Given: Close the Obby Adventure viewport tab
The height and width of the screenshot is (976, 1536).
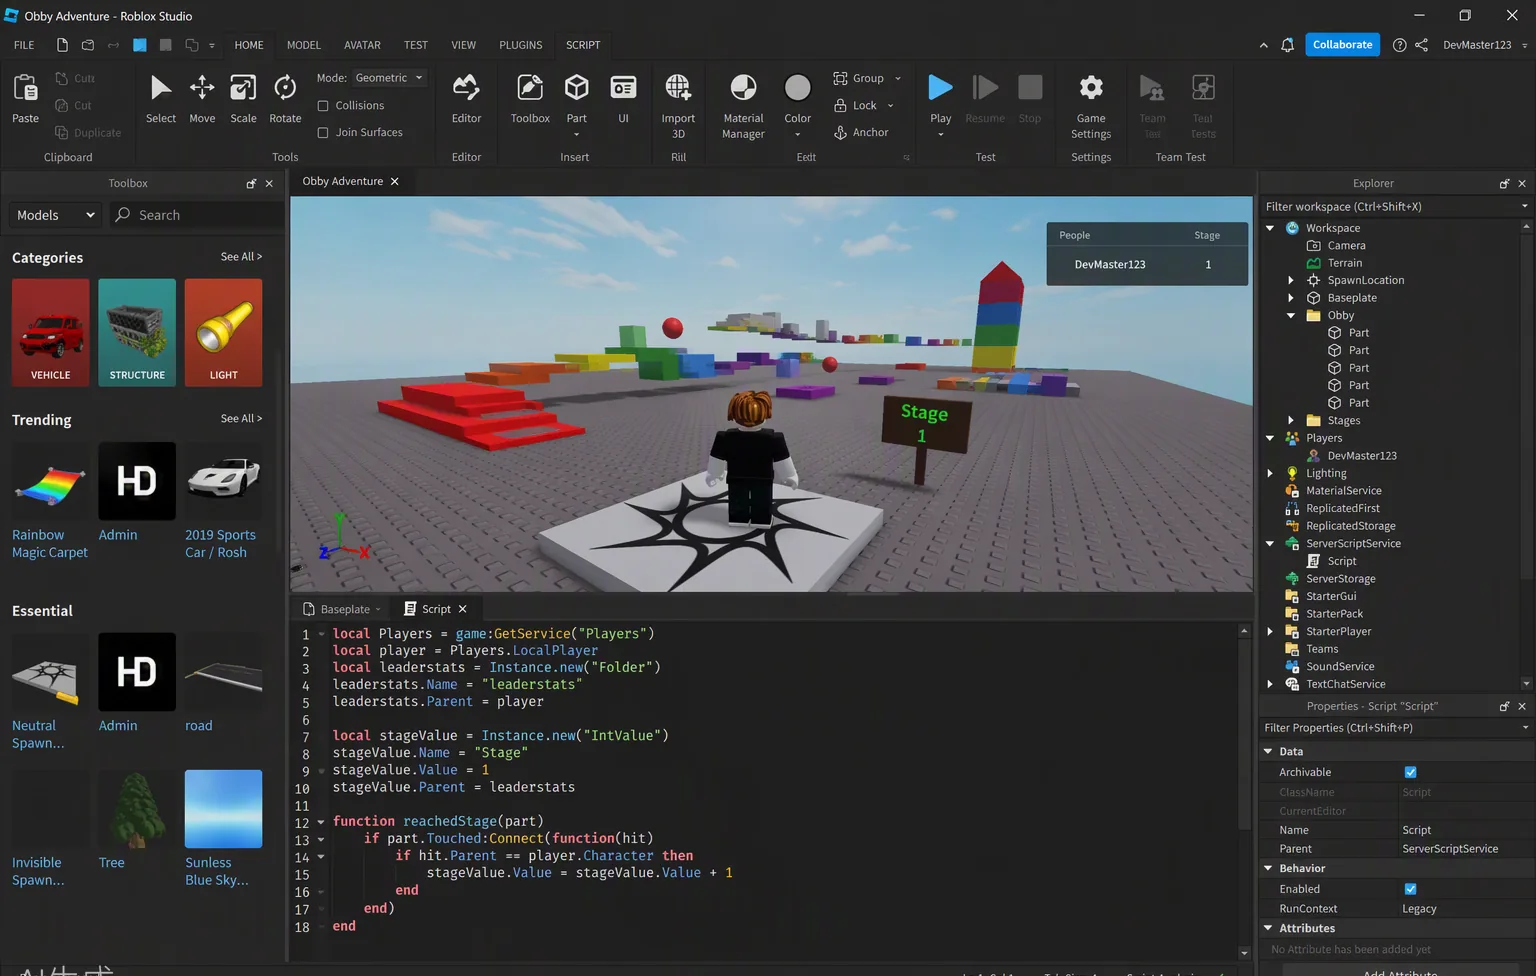Looking at the screenshot, I should [x=395, y=181].
